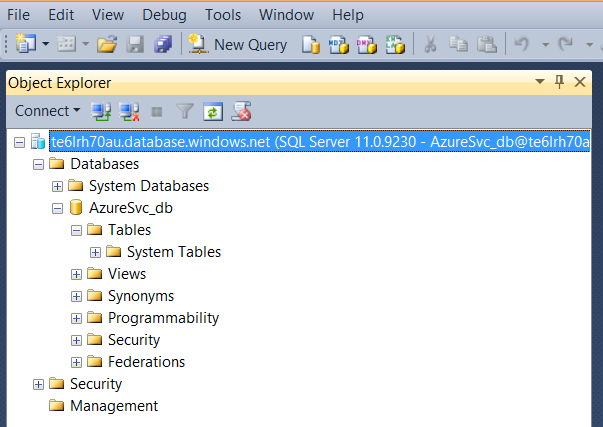The image size is (603, 427).
Task: Open the Connect dropdown in Object Explorer
Action: click(x=47, y=111)
